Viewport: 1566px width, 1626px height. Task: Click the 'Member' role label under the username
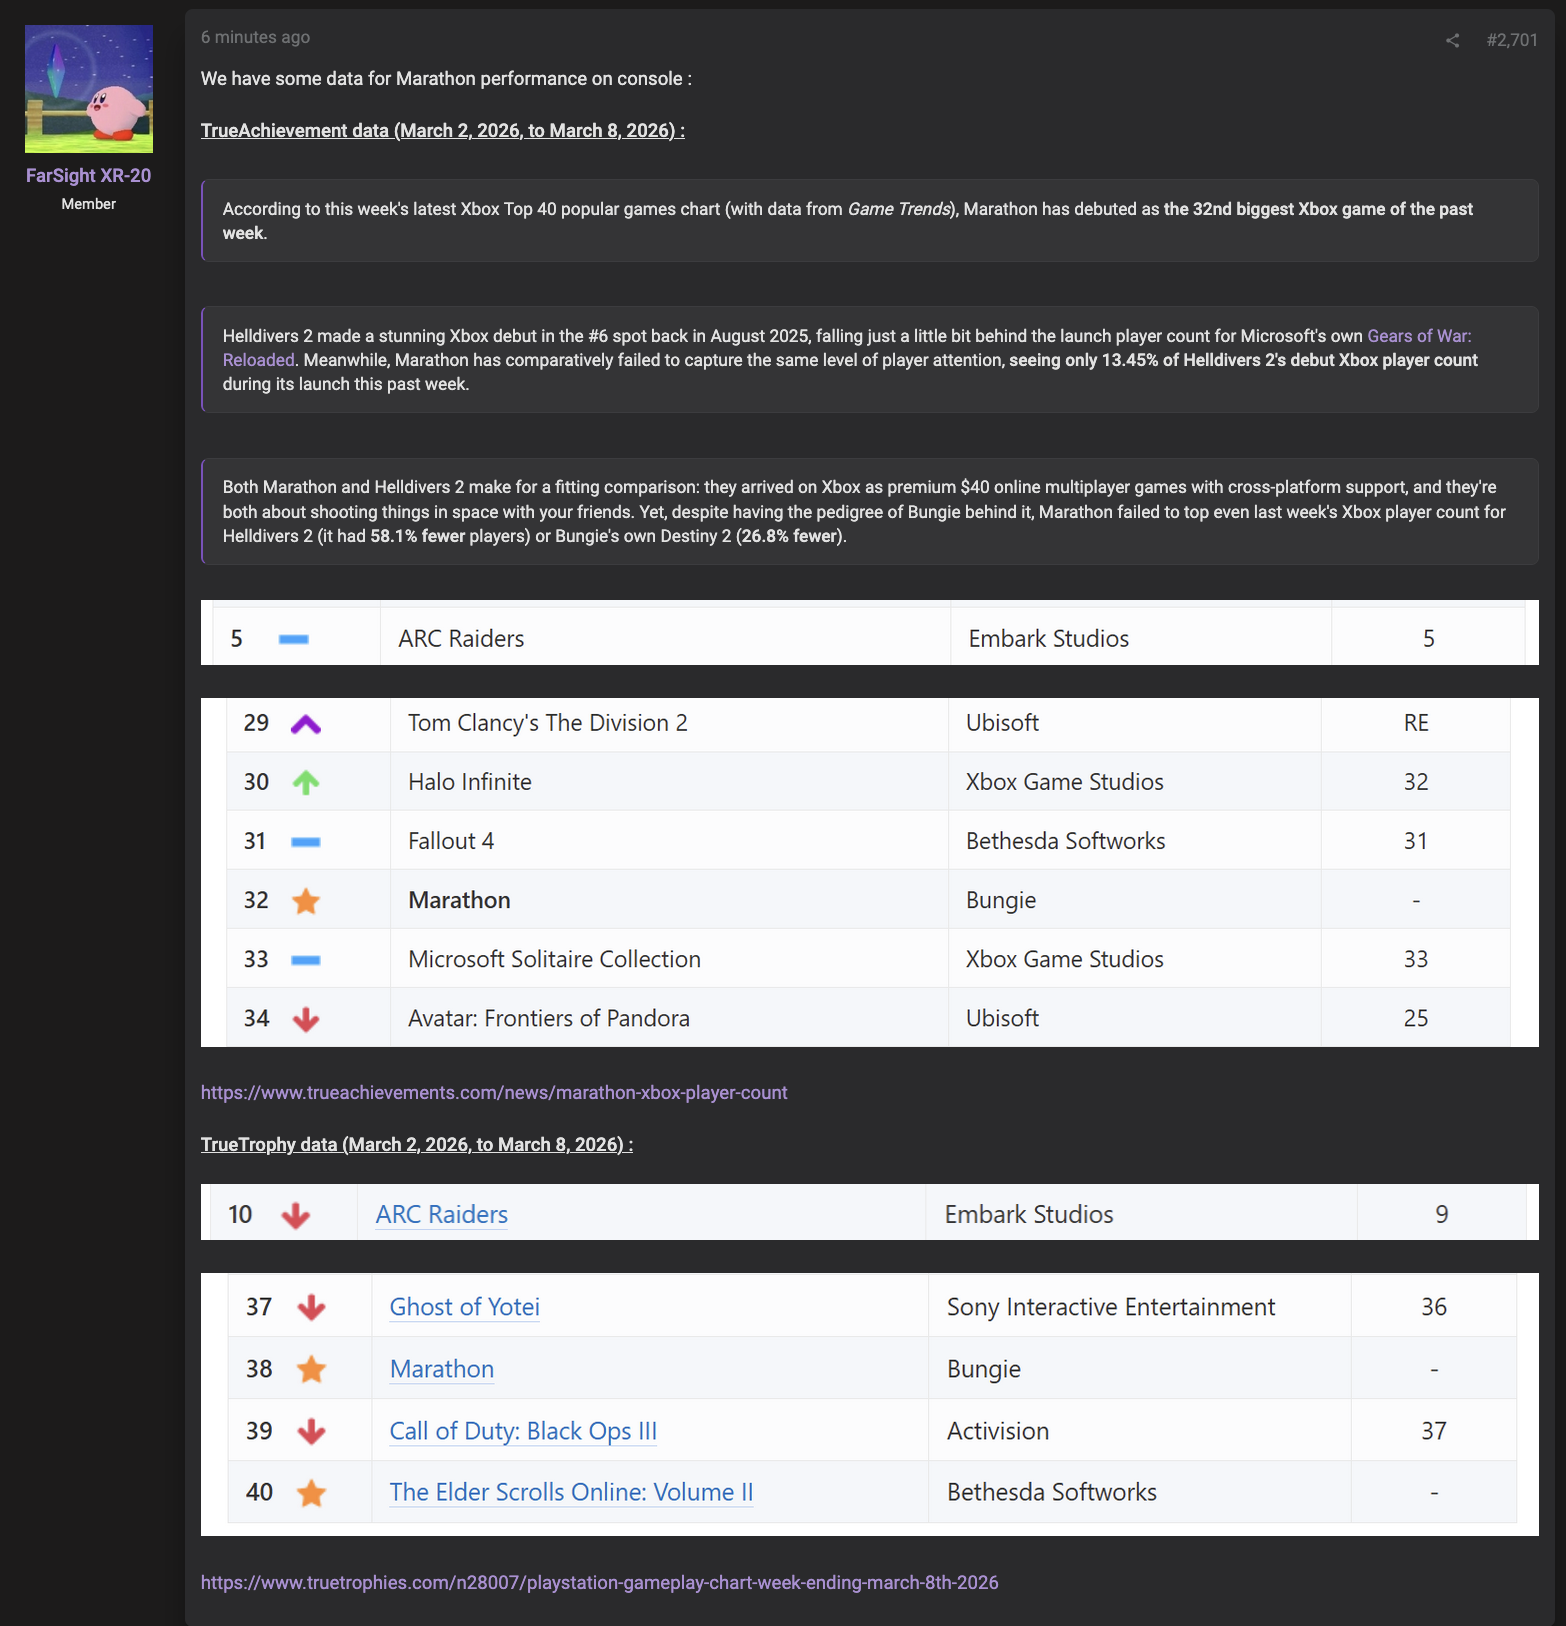pyautogui.click(x=89, y=204)
